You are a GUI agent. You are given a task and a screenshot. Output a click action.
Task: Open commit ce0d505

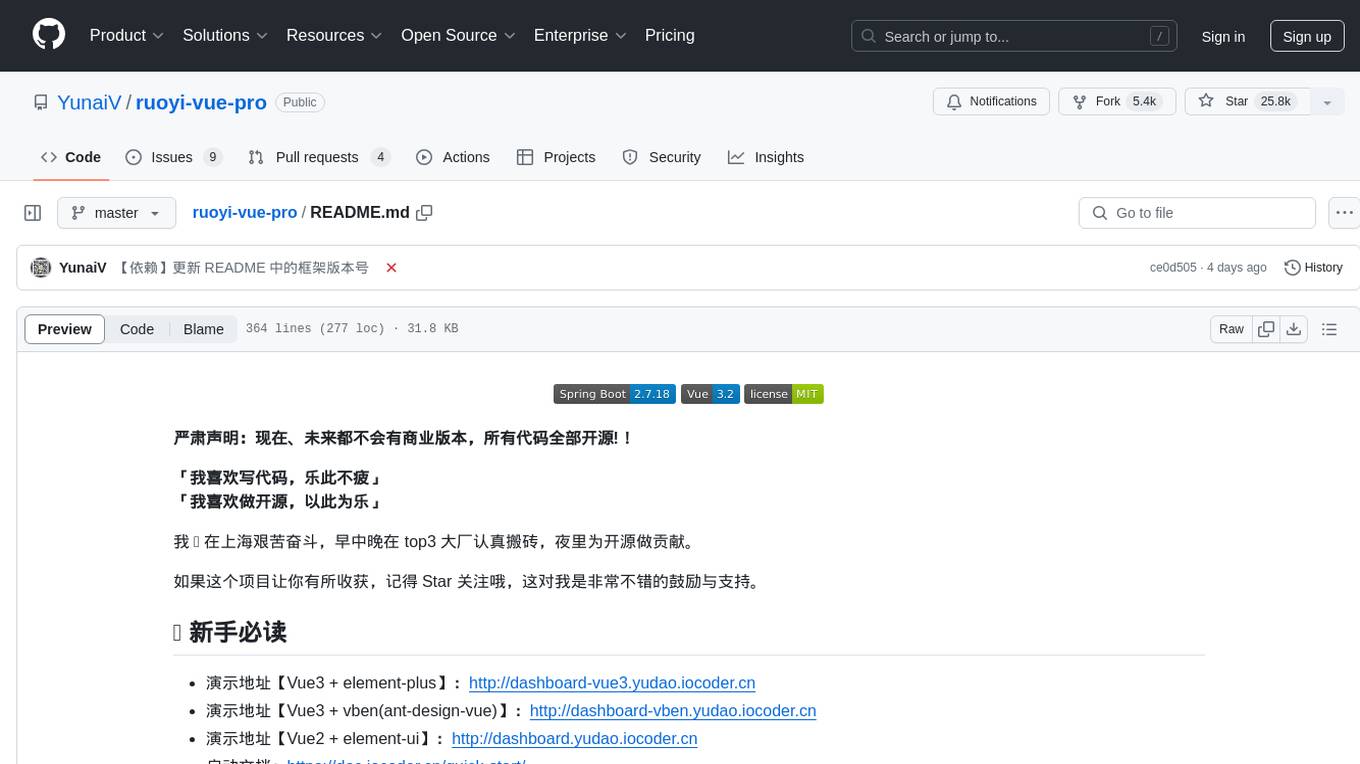pos(1173,268)
